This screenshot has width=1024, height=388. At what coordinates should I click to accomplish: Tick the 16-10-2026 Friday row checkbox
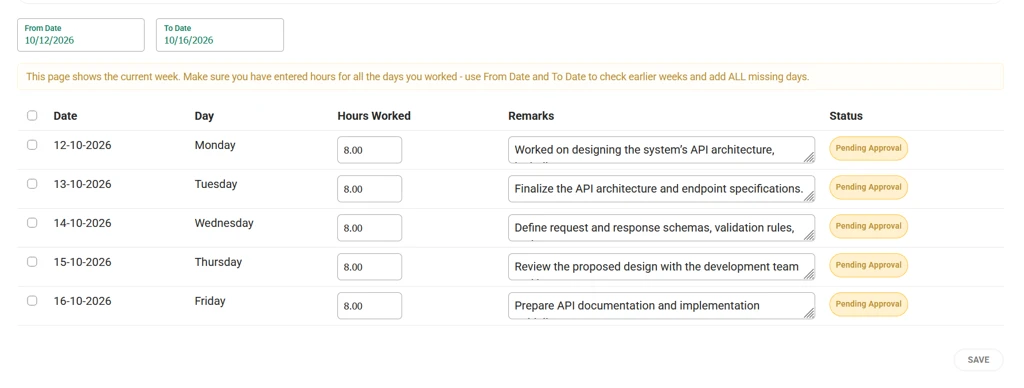(32, 301)
